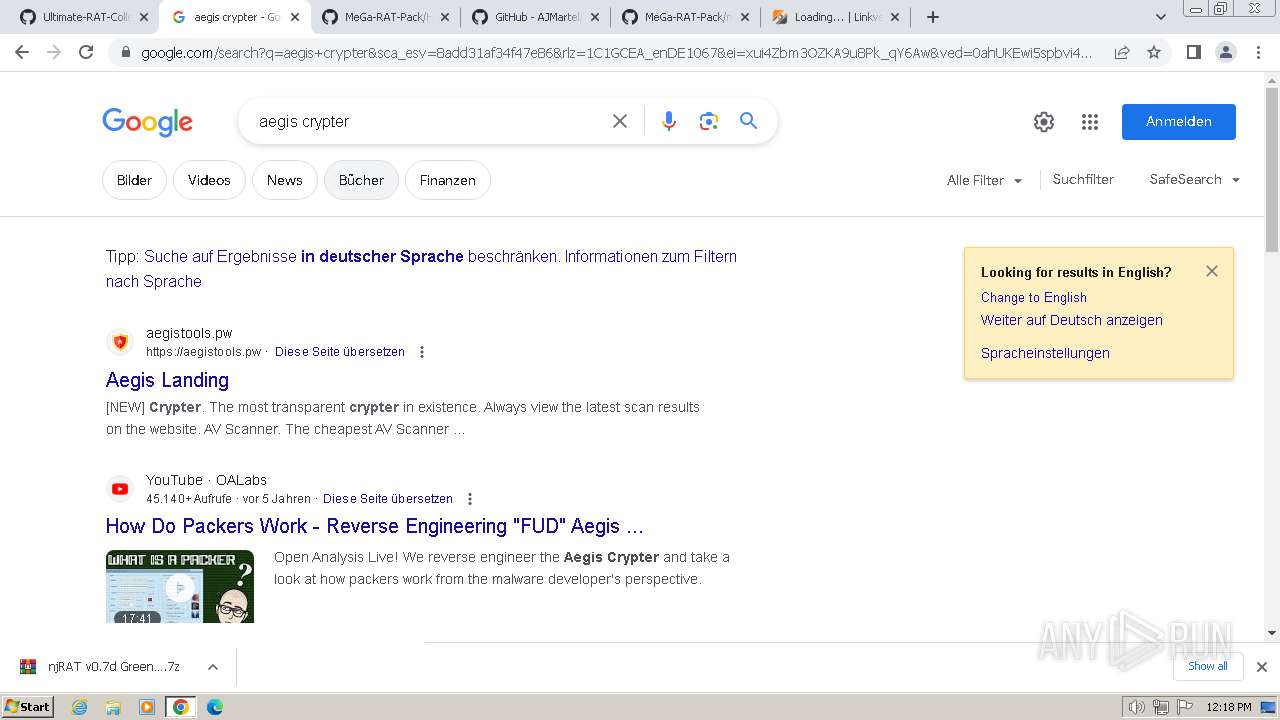1280x720 pixels.
Task: Open the tab search dropdown
Action: (x=1161, y=17)
